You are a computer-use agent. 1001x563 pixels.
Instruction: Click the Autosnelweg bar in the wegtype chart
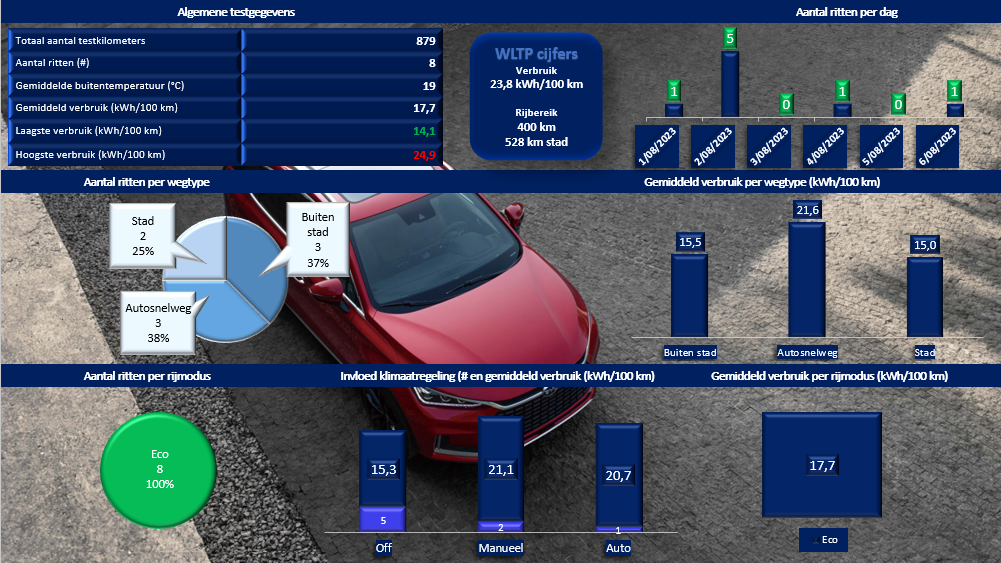(807, 279)
